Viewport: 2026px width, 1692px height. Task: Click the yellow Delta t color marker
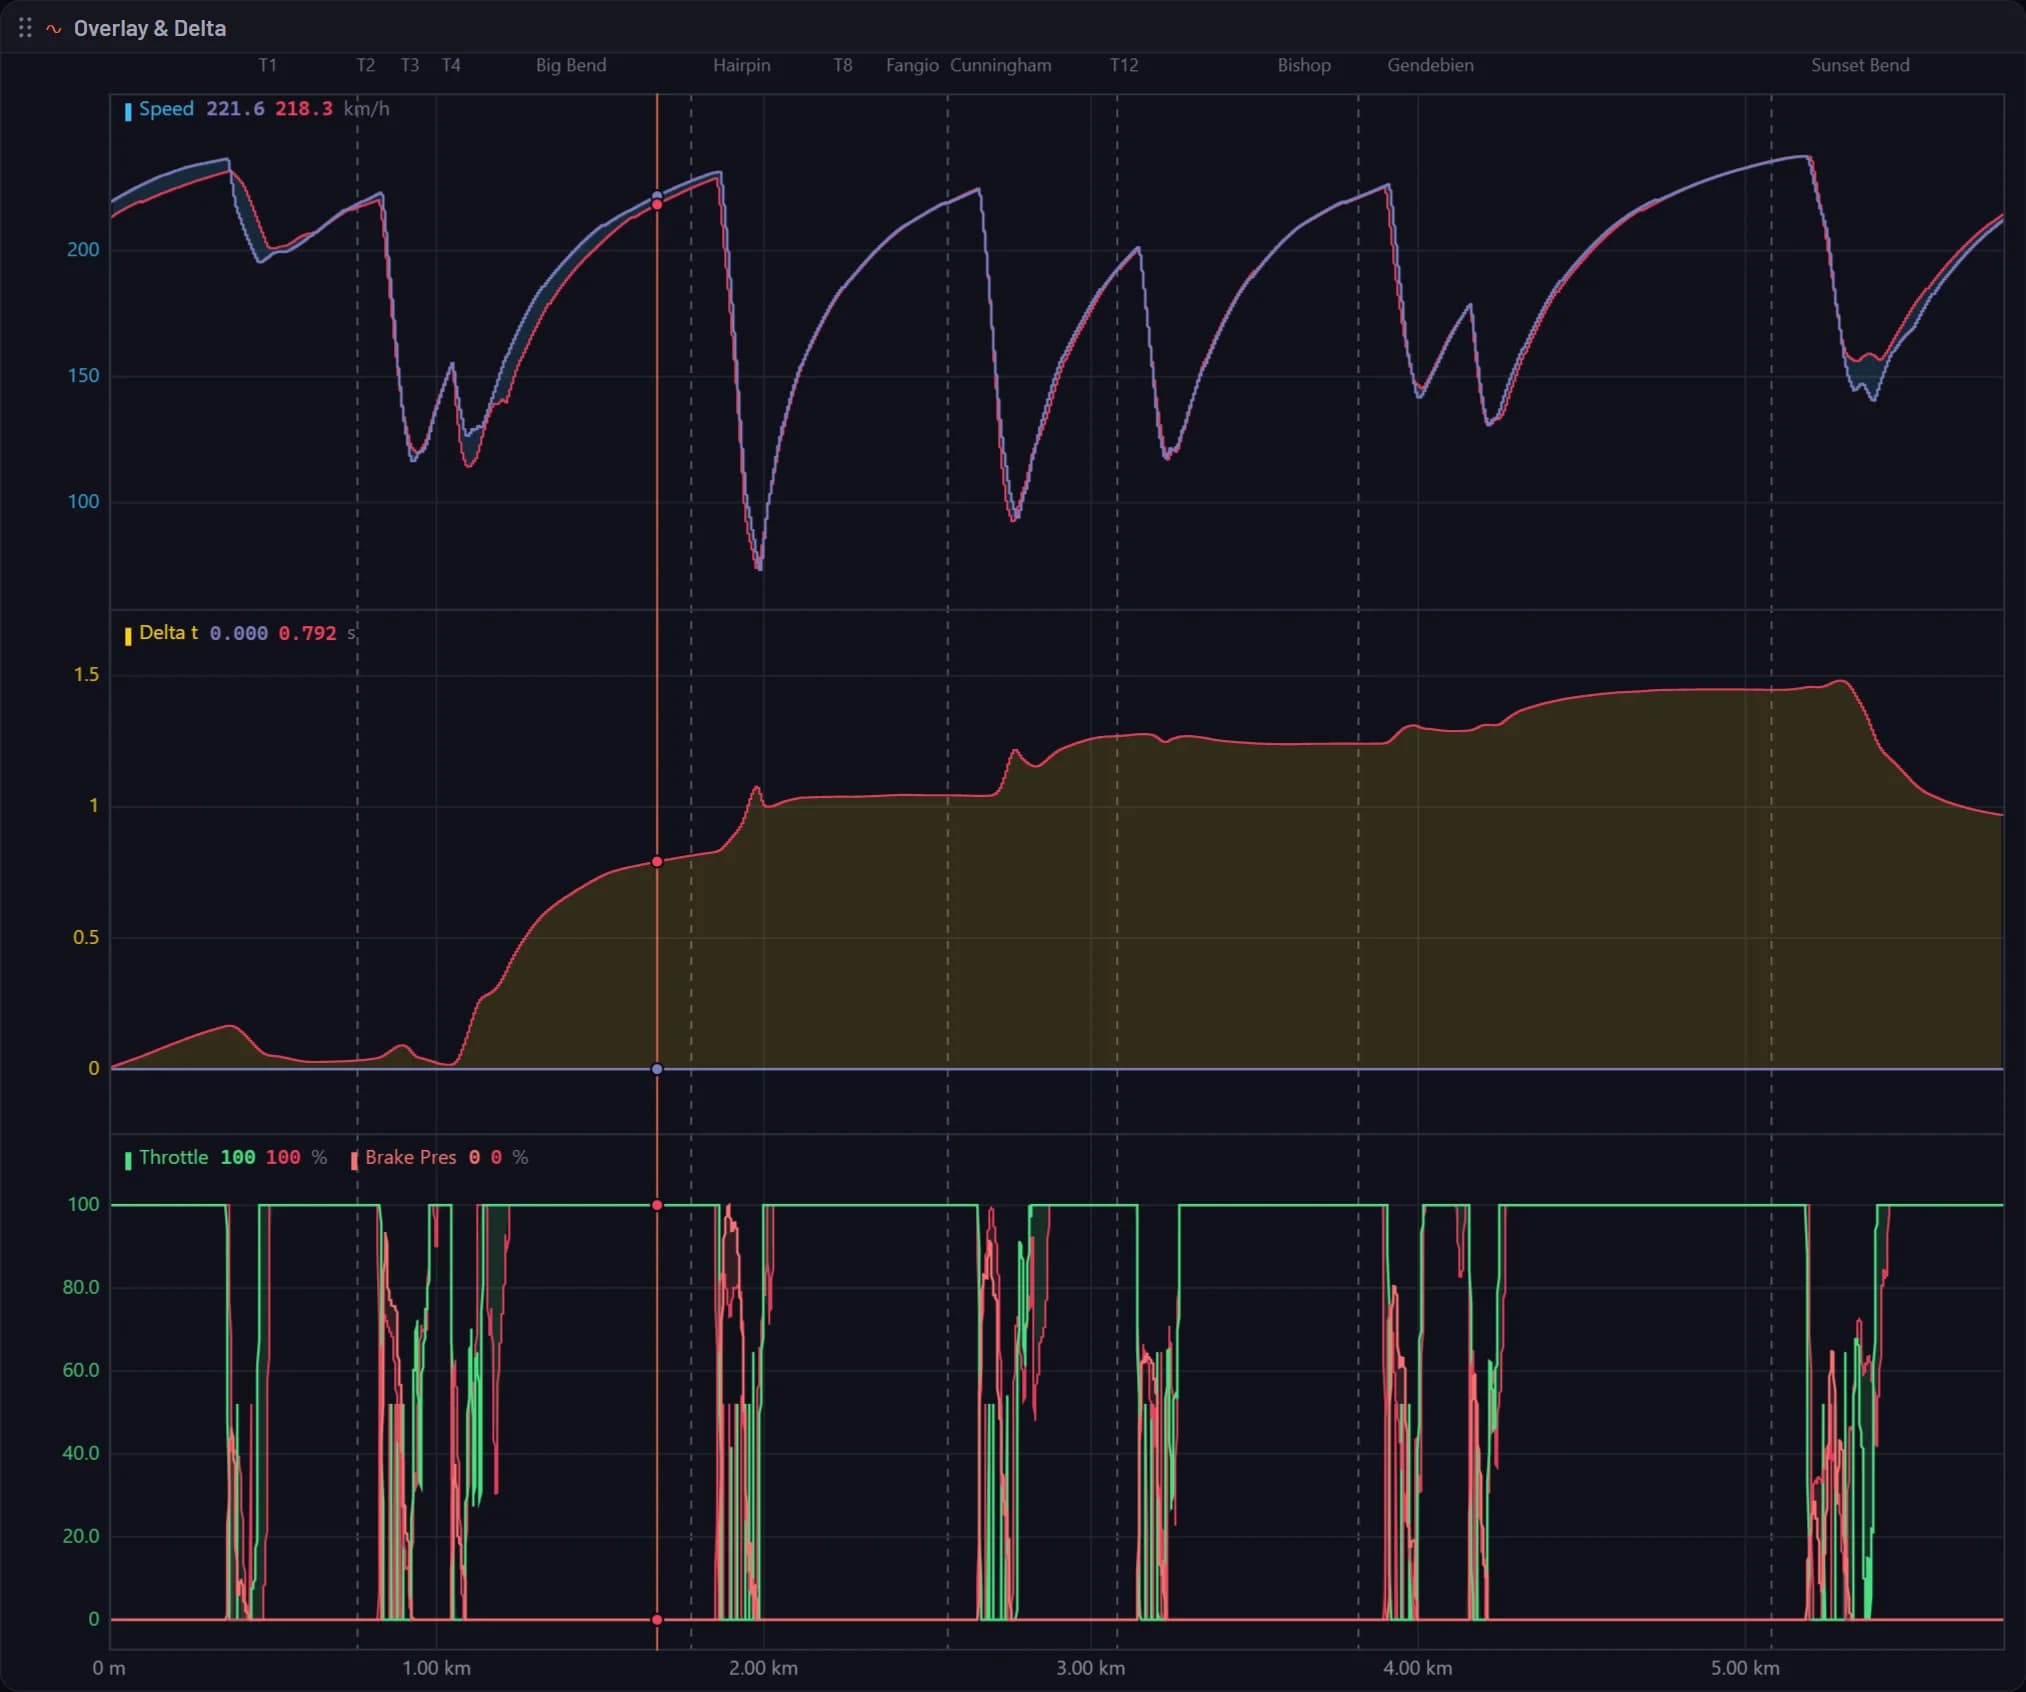(128, 636)
